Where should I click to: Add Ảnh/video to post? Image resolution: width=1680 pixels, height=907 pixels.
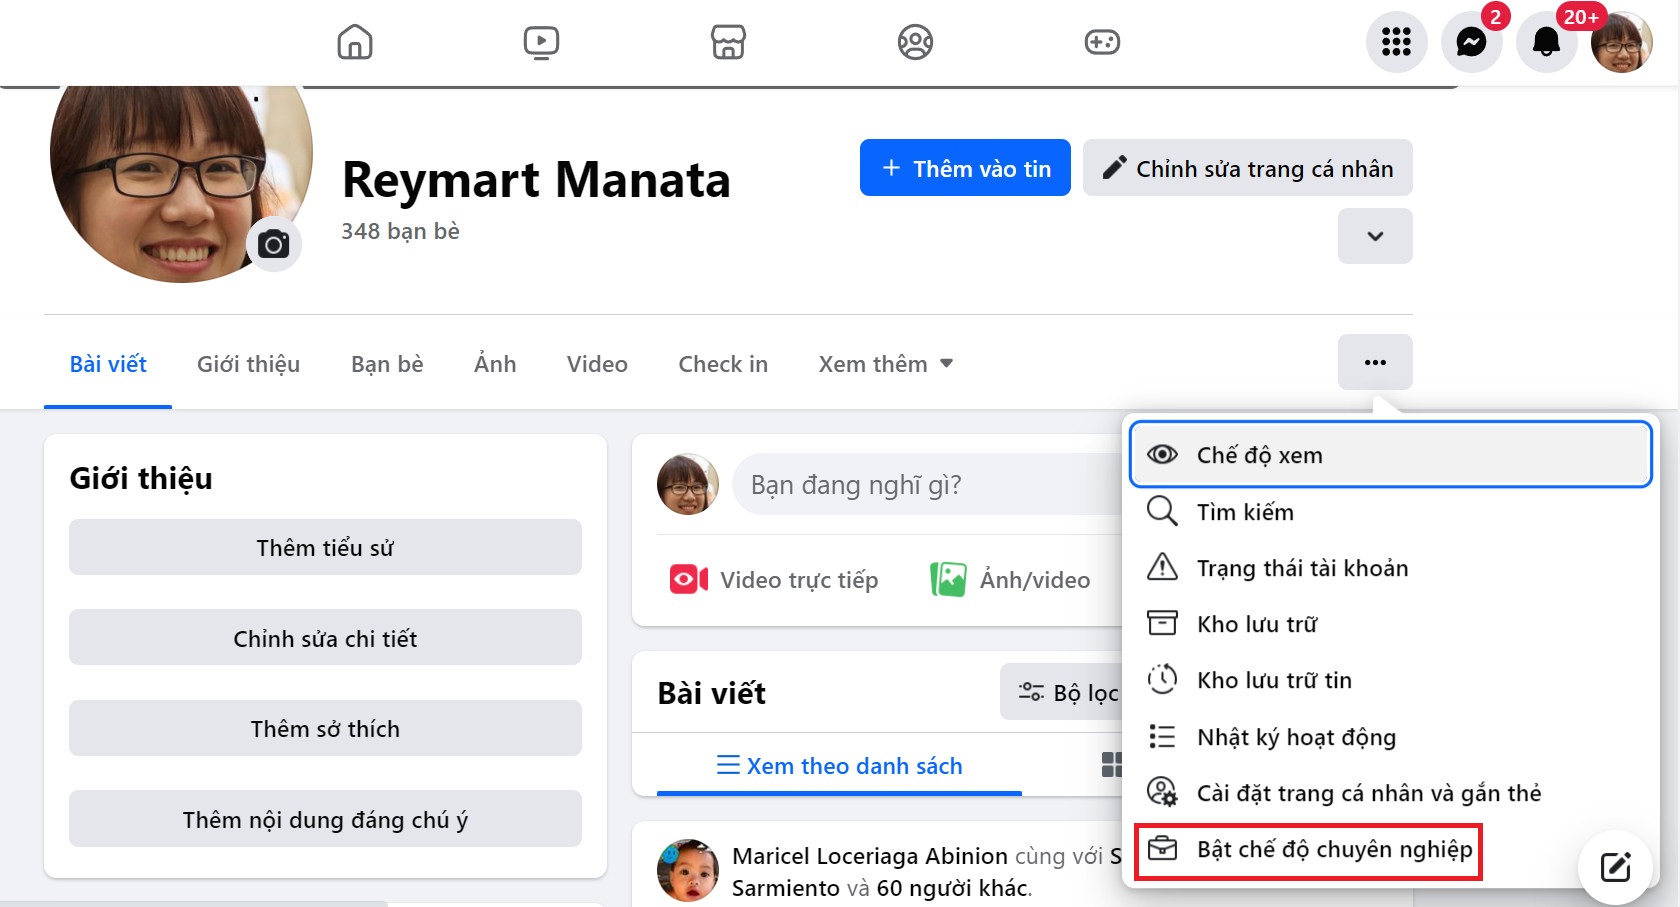tap(1010, 580)
